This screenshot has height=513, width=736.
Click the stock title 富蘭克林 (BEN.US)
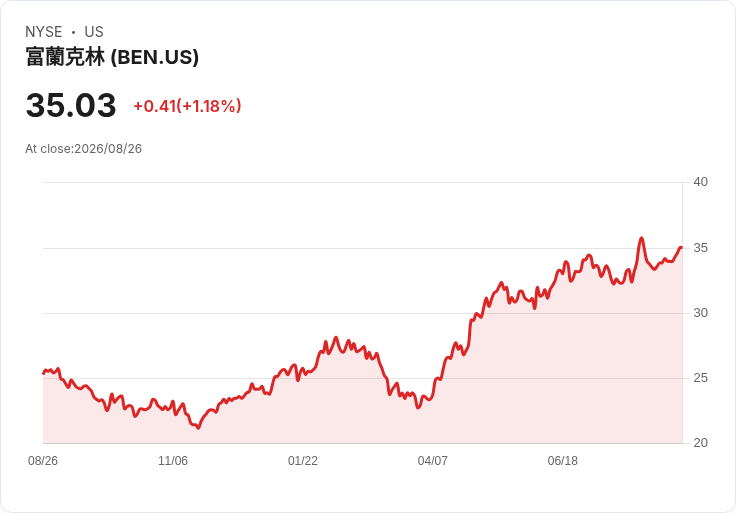[112, 57]
